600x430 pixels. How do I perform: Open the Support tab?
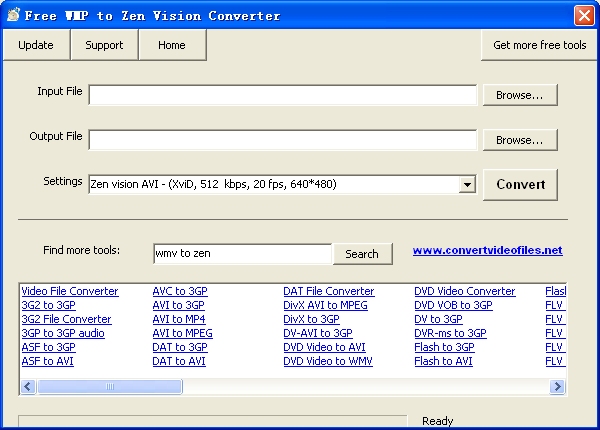pyautogui.click(x=104, y=45)
